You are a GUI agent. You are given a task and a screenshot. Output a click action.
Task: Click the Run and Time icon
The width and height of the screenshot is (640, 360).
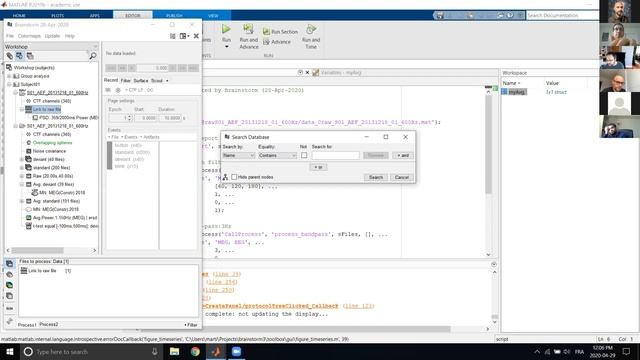tap(311, 29)
